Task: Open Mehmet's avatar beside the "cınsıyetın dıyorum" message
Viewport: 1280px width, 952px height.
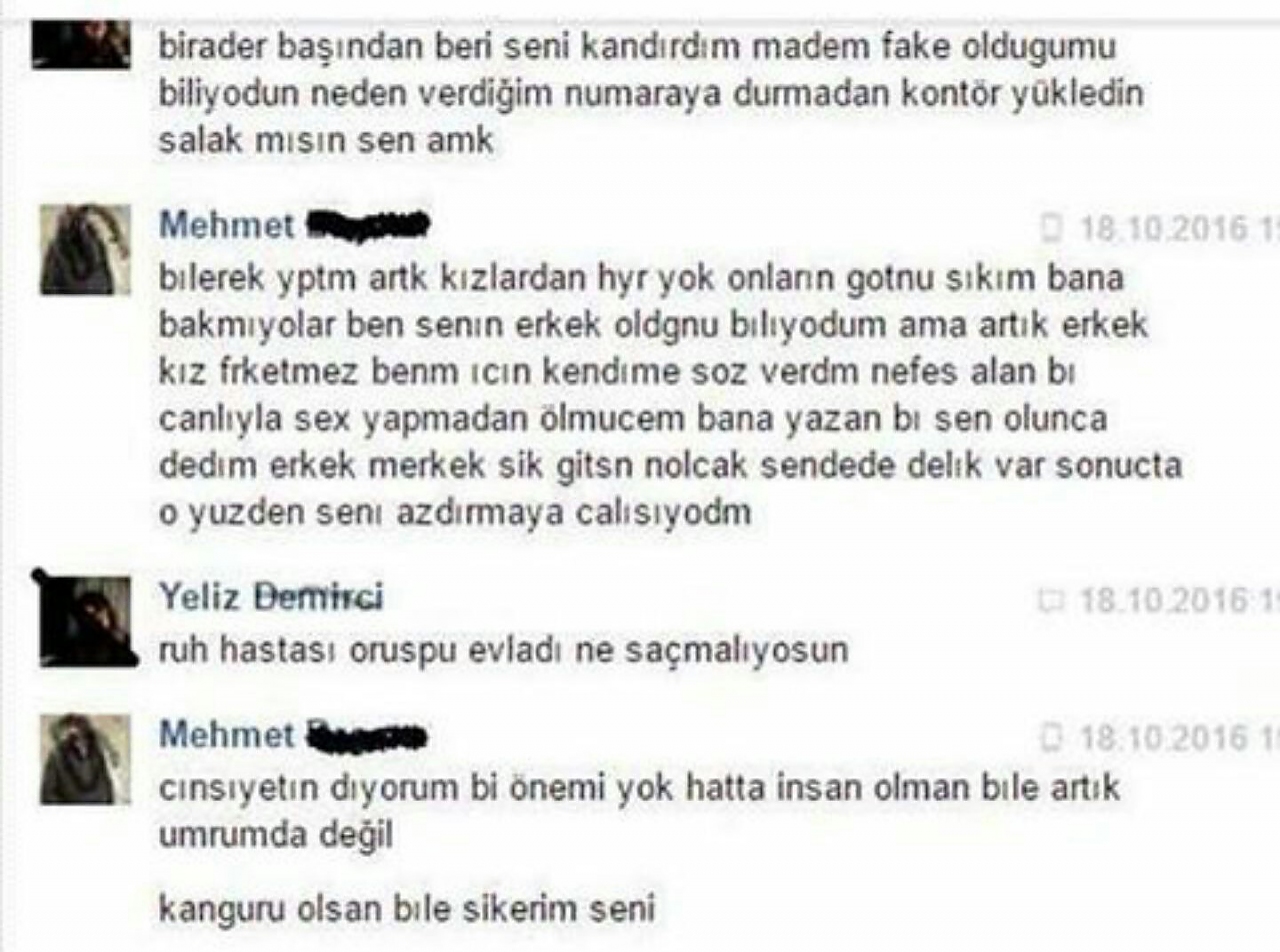Action: tap(85, 759)
